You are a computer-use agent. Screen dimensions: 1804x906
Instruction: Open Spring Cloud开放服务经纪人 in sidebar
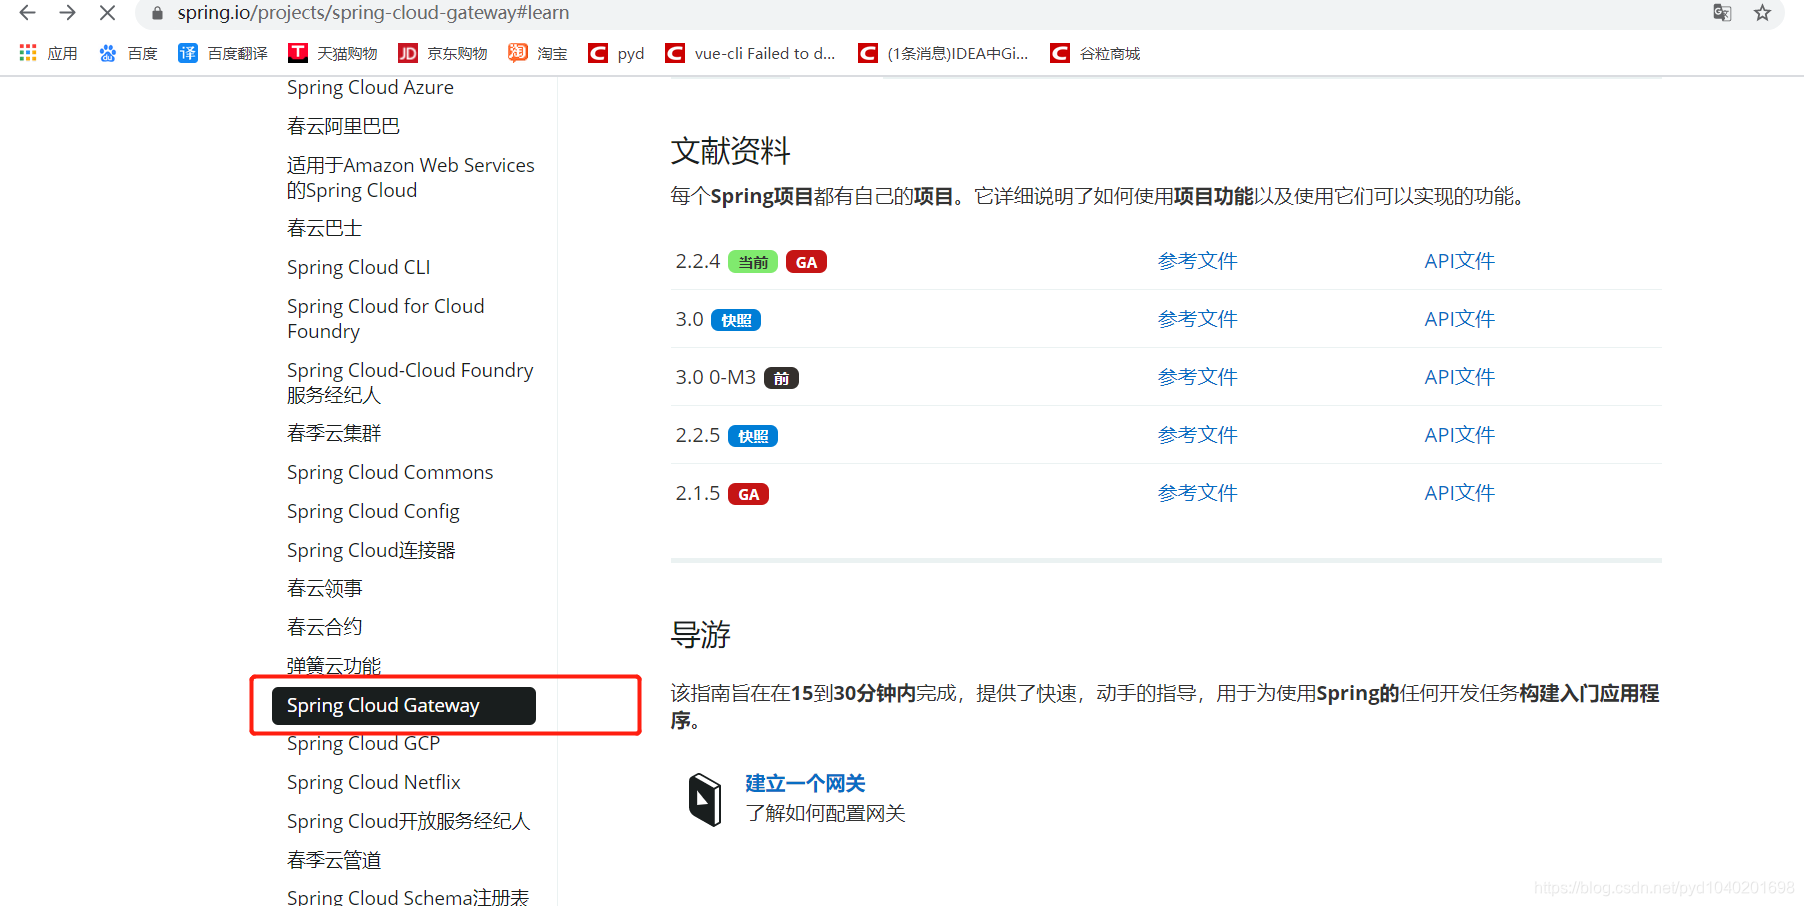[x=408, y=821]
